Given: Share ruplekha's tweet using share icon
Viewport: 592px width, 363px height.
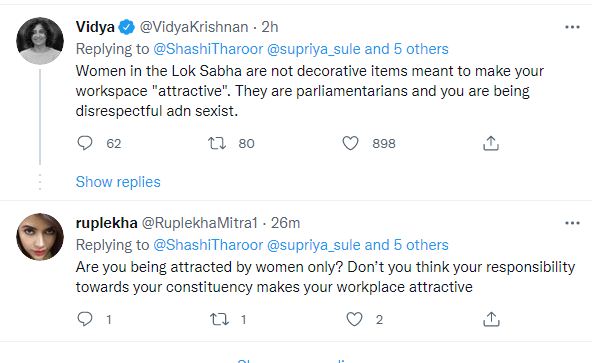Looking at the screenshot, I should click(491, 319).
